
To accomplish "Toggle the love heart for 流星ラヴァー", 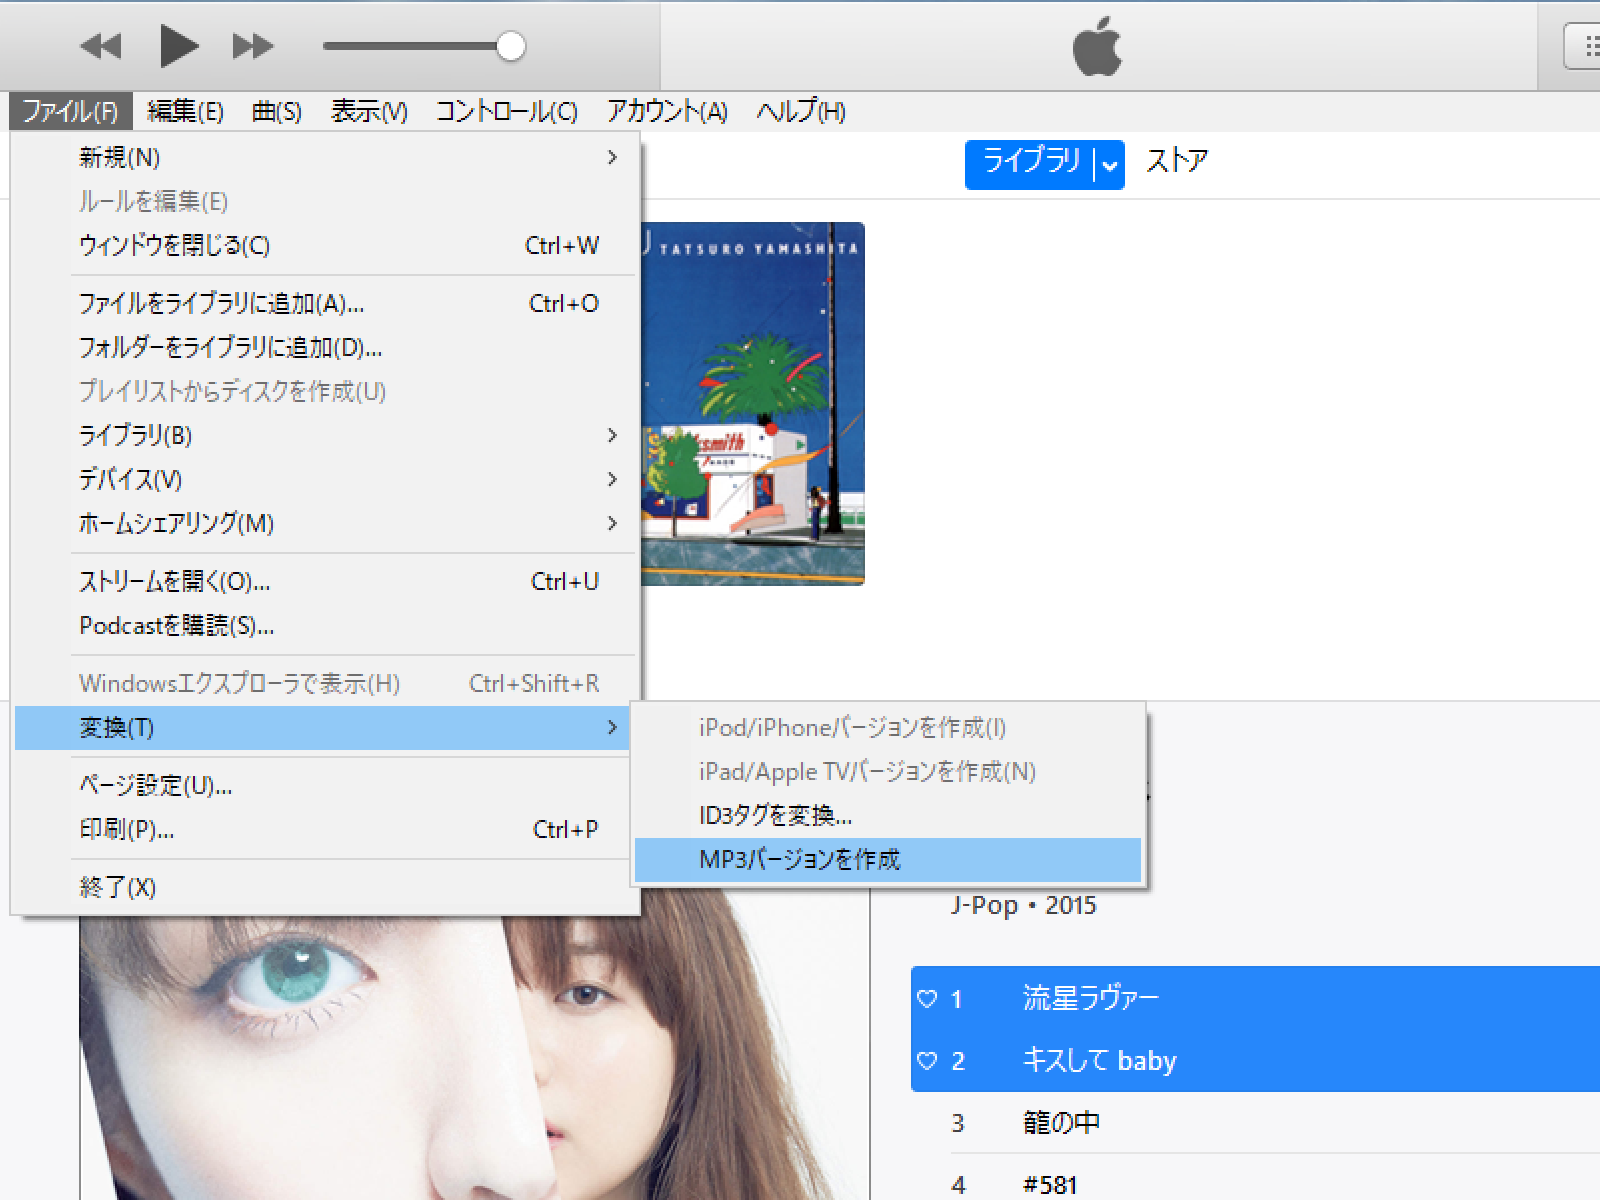I will 927,998.
